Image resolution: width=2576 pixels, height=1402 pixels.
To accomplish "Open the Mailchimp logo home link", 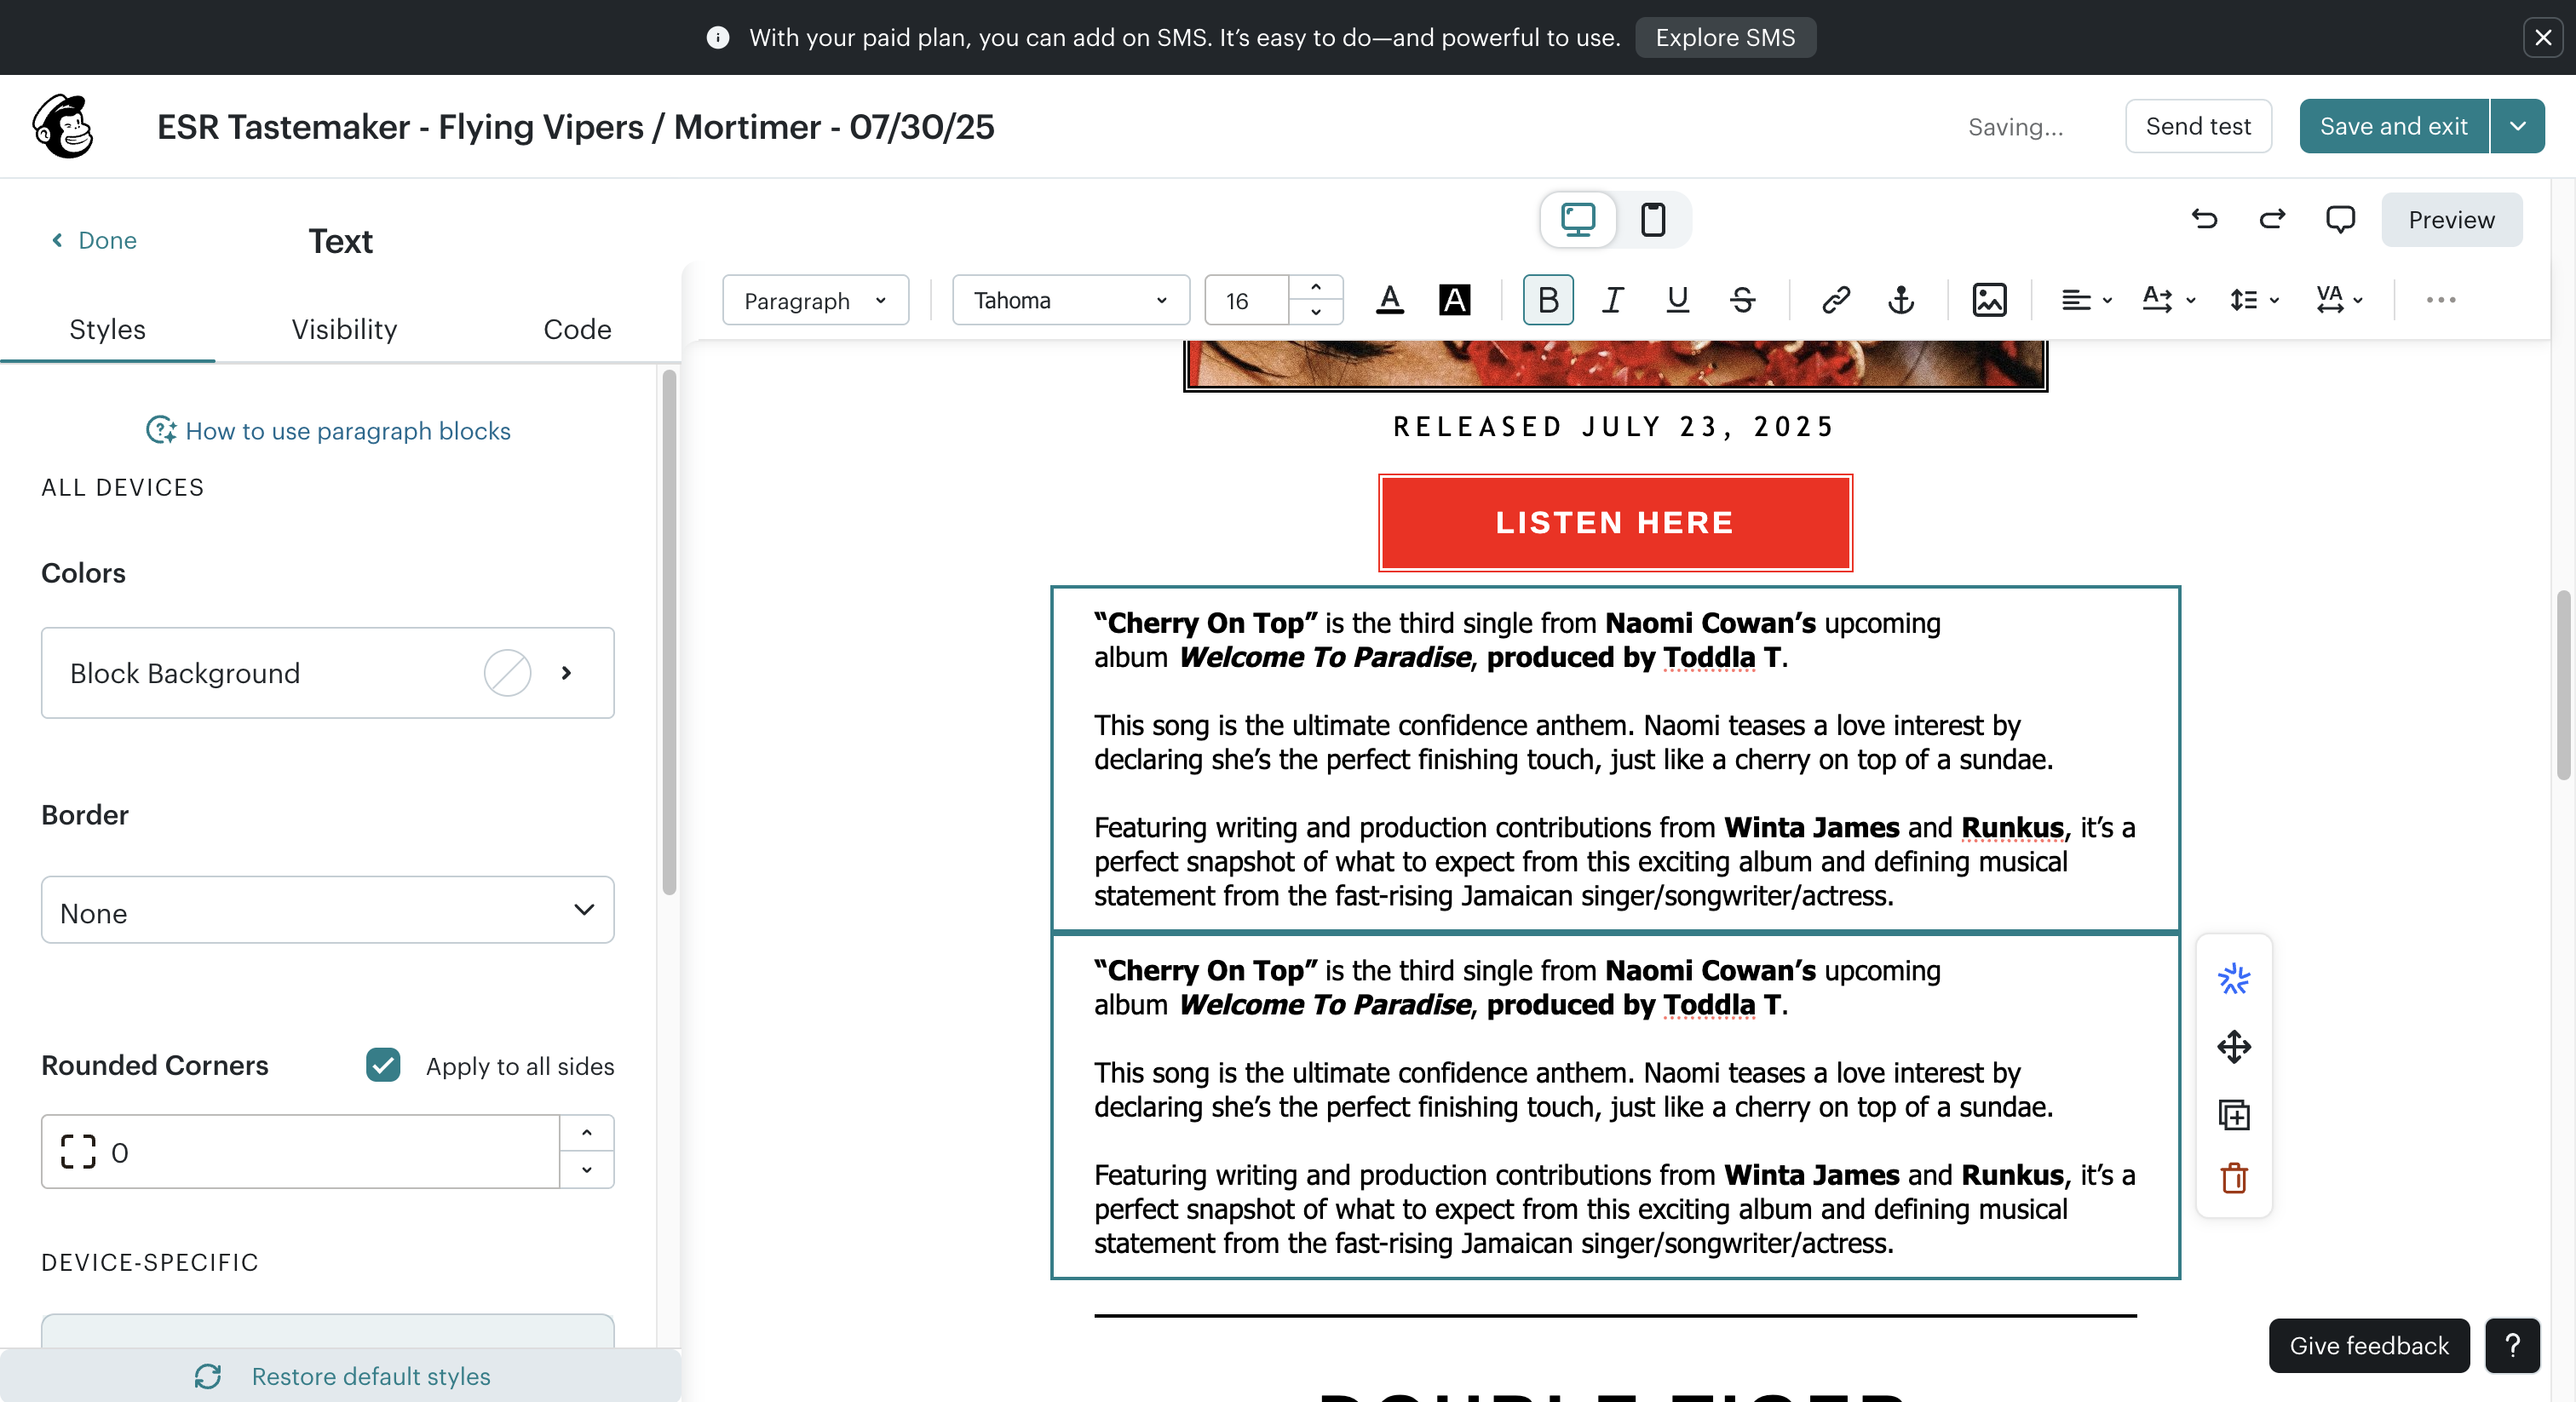I will tap(63, 126).
